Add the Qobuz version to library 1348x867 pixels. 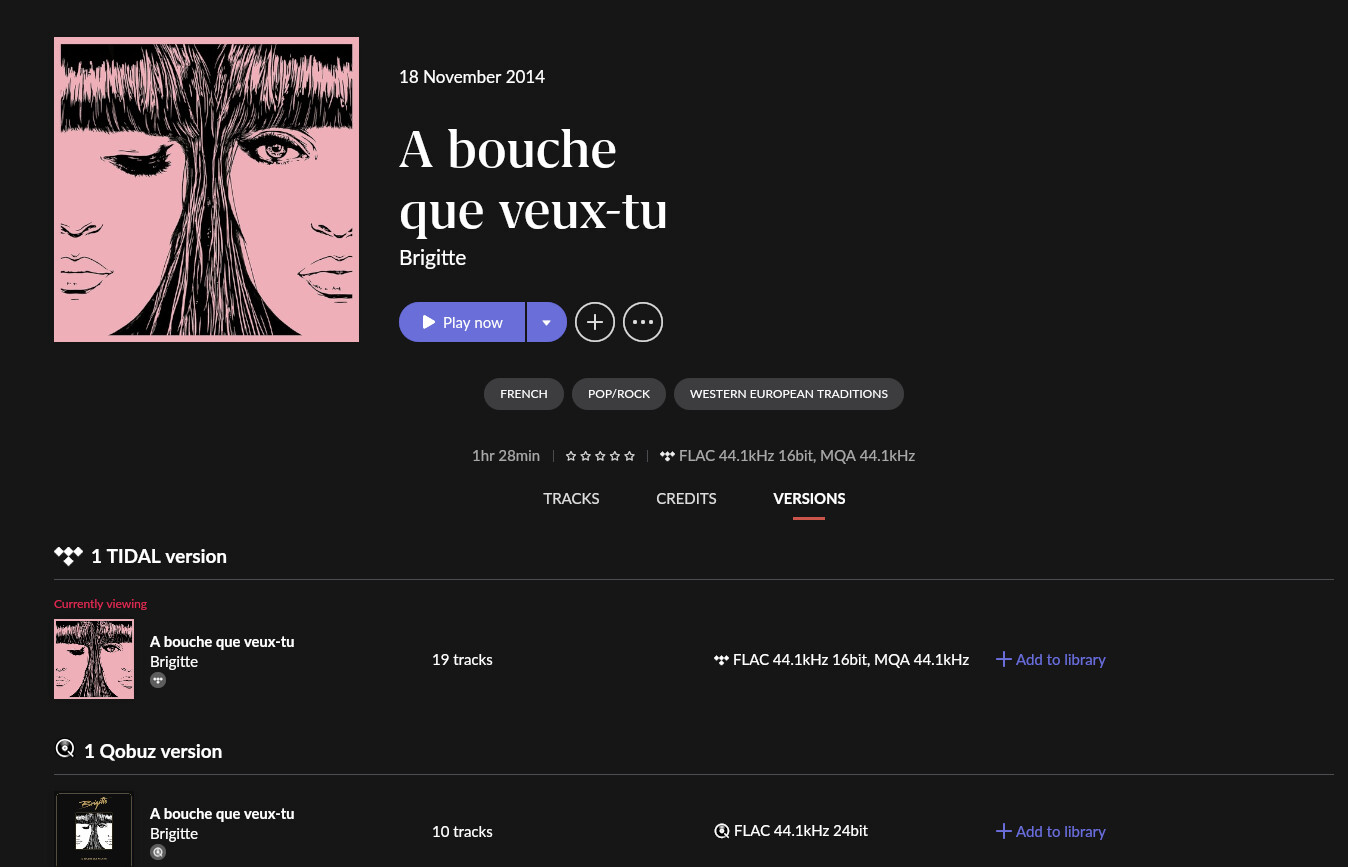click(x=1051, y=832)
